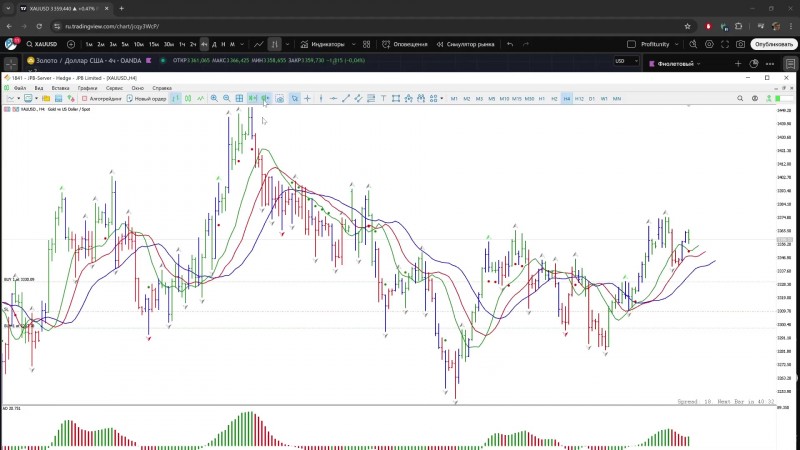
Task: Toggle chart shift in MetaTrader toolbar
Action: tap(265, 98)
